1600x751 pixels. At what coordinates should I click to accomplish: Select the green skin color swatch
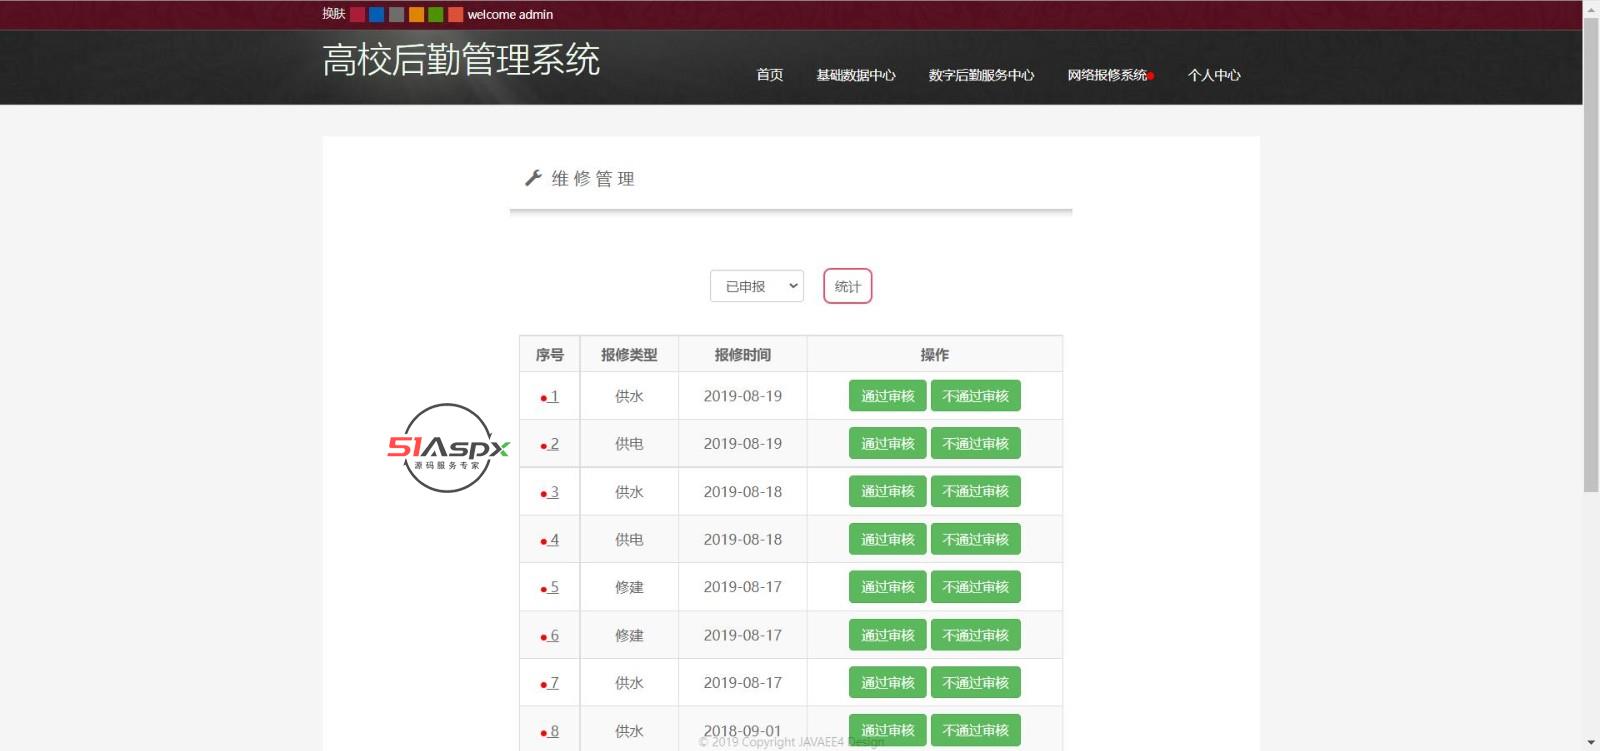click(435, 14)
